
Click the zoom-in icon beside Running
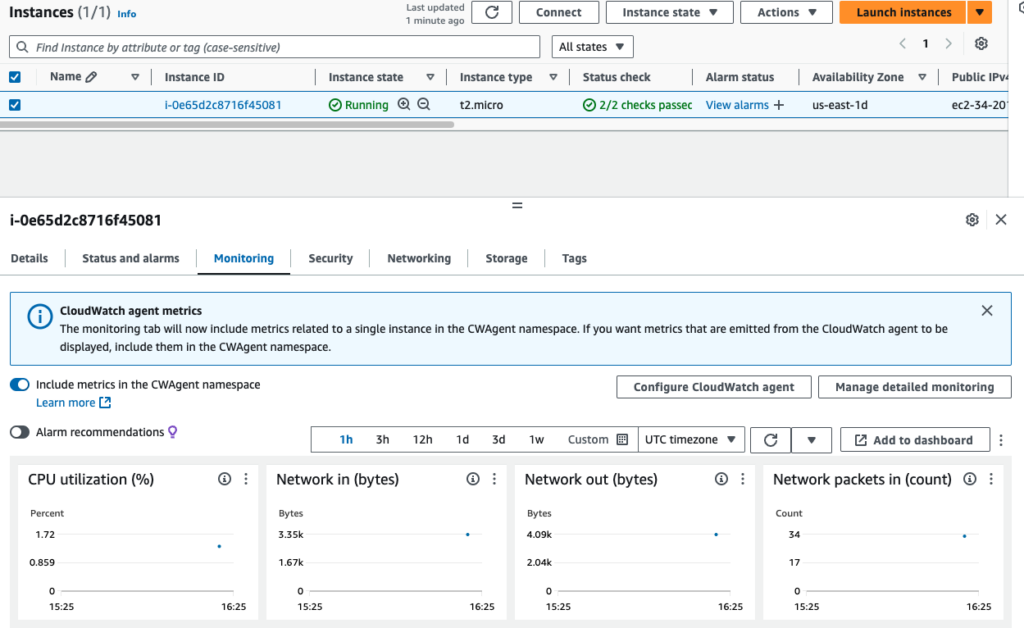point(404,104)
